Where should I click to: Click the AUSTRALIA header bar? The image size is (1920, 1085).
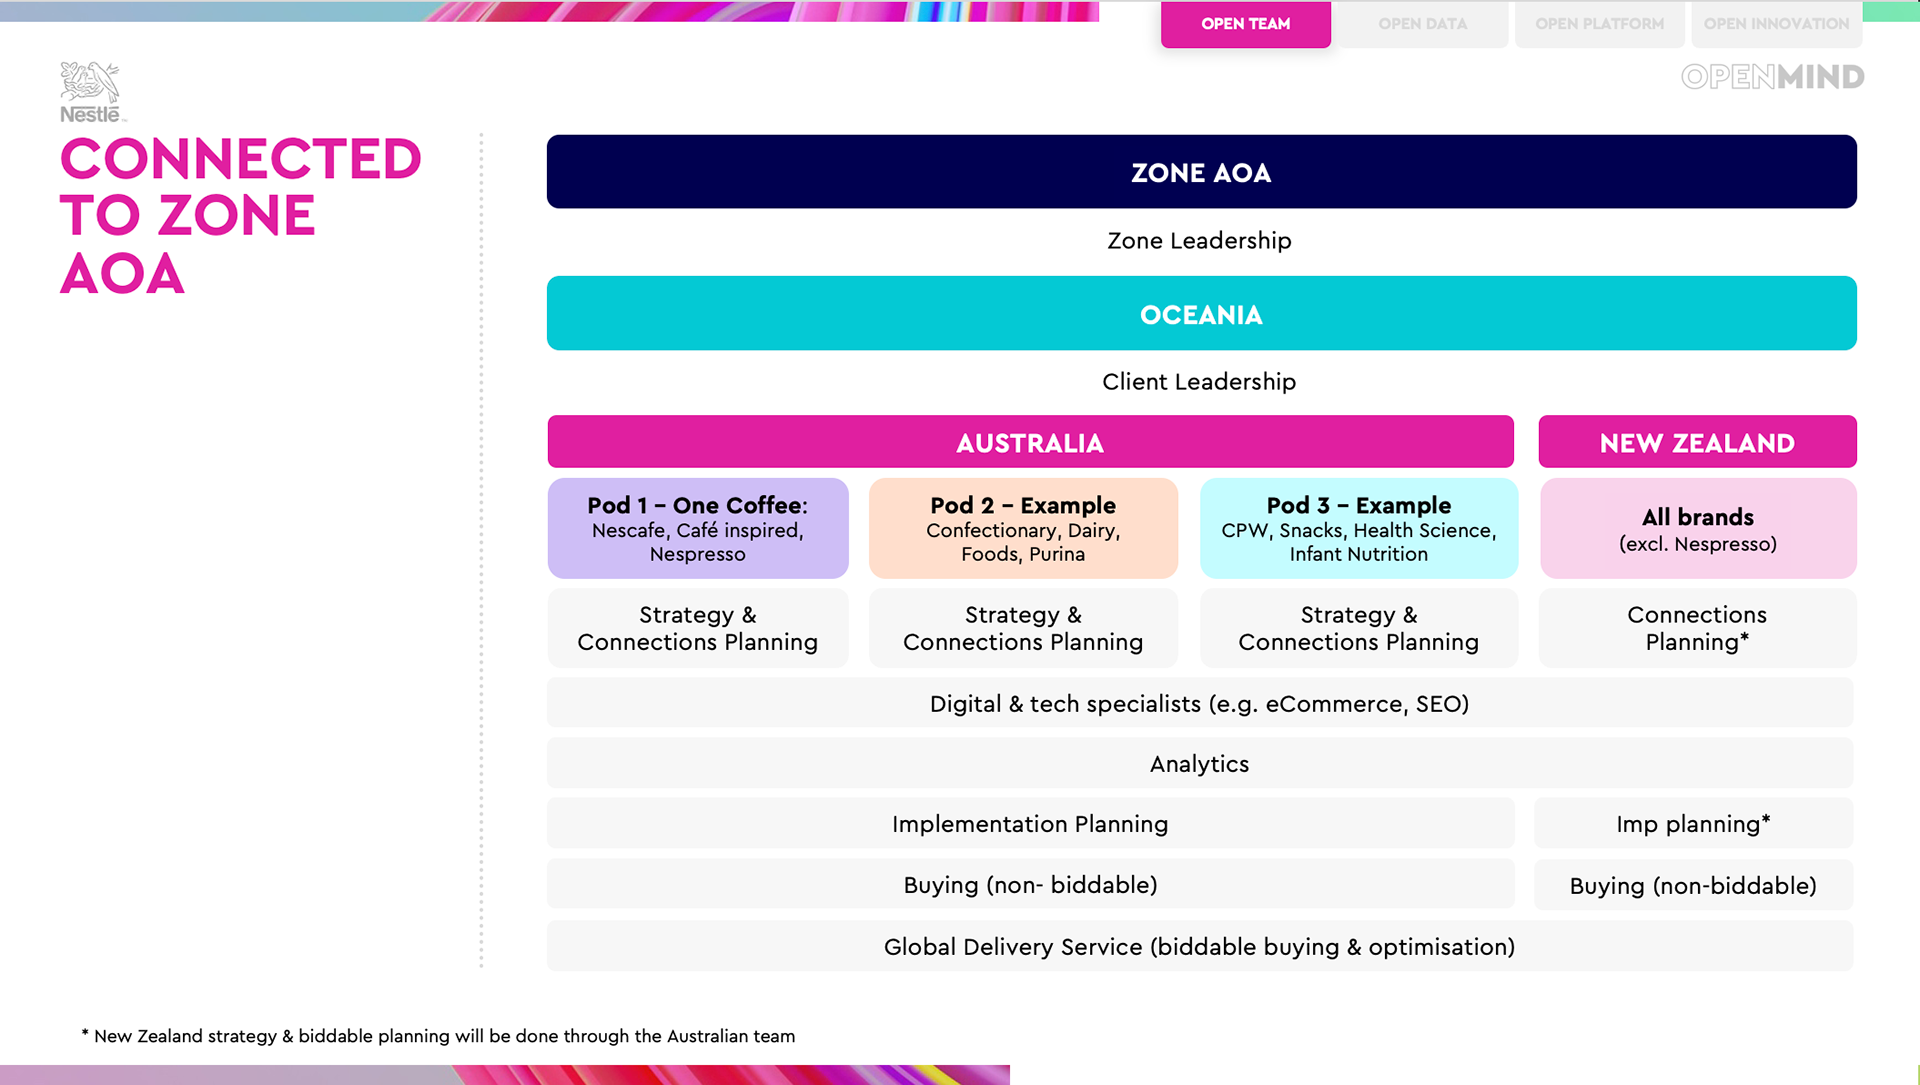tap(1030, 442)
